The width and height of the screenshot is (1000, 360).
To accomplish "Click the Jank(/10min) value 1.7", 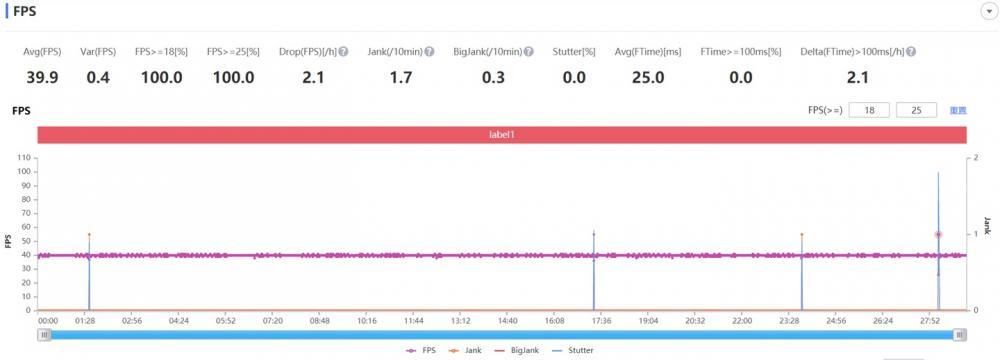I will pos(400,78).
